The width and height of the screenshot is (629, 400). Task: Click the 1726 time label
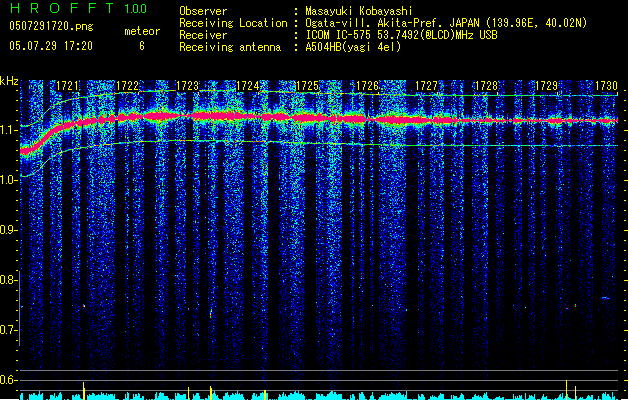click(367, 86)
